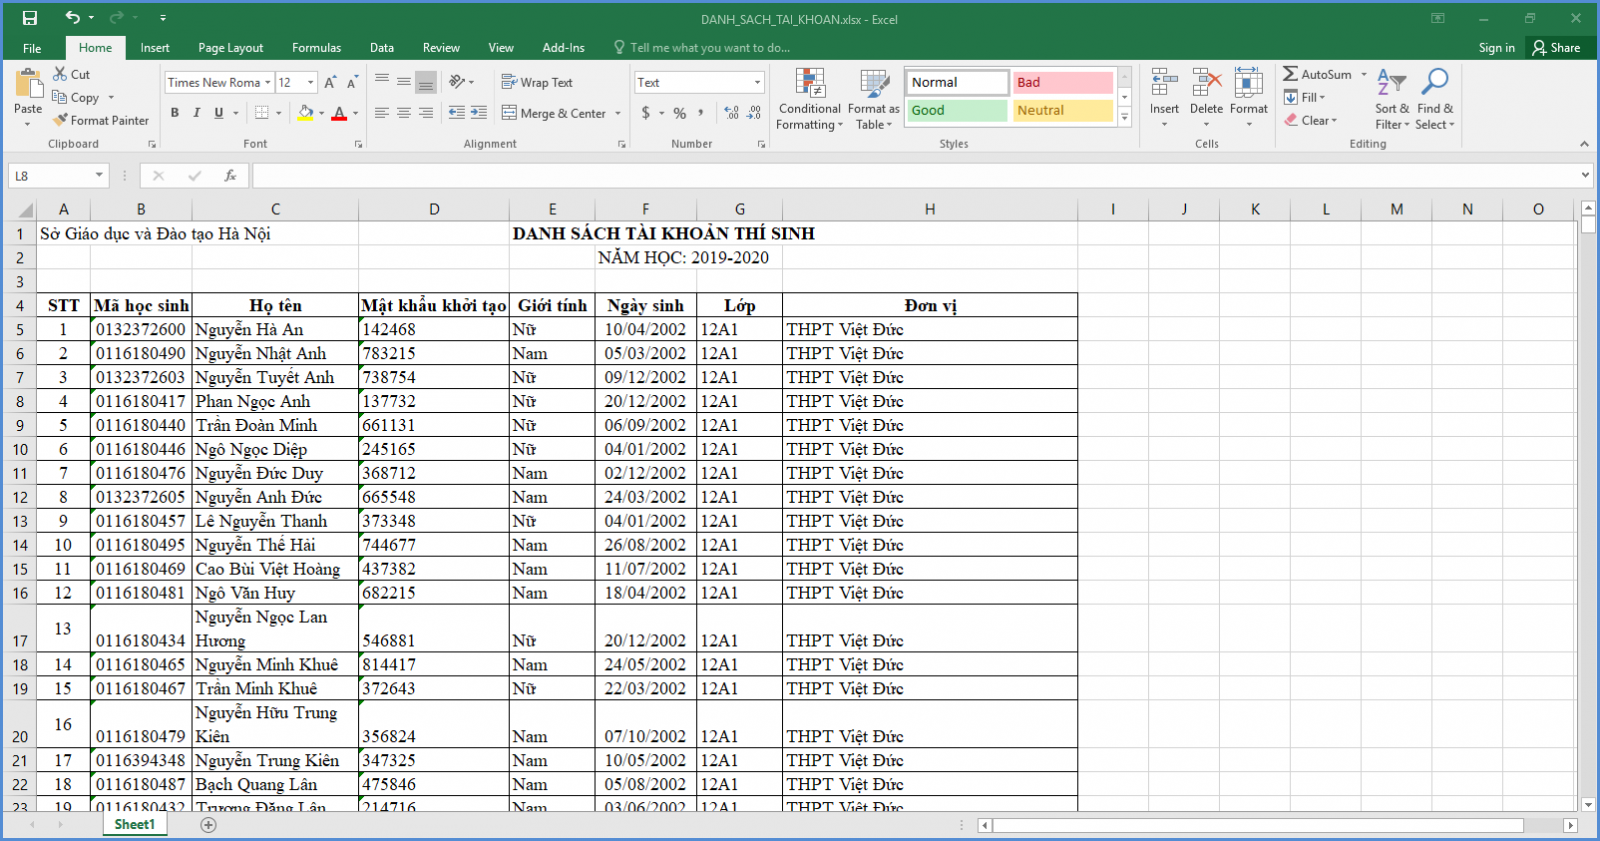Click the Save icon in title bar
The width and height of the screenshot is (1600, 841).
[x=29, y=18]
